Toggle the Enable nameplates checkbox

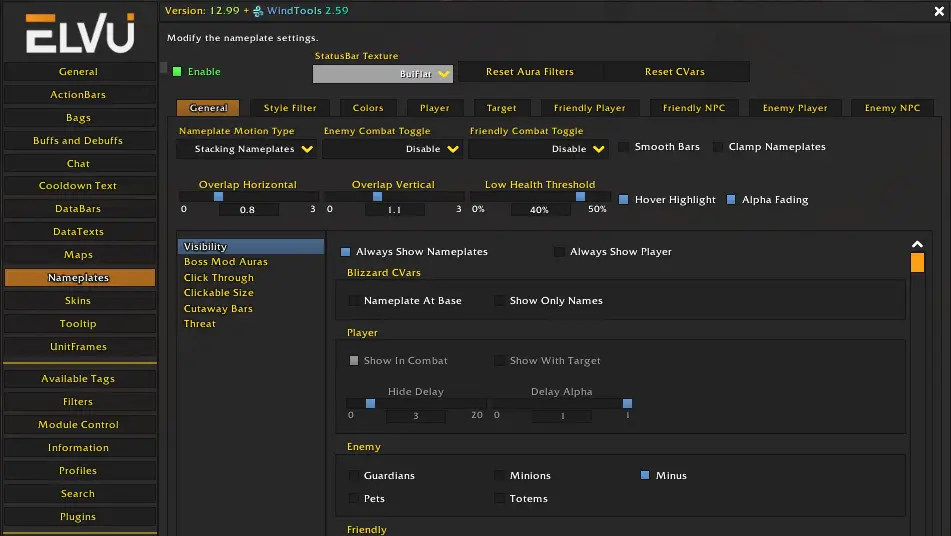177,72
